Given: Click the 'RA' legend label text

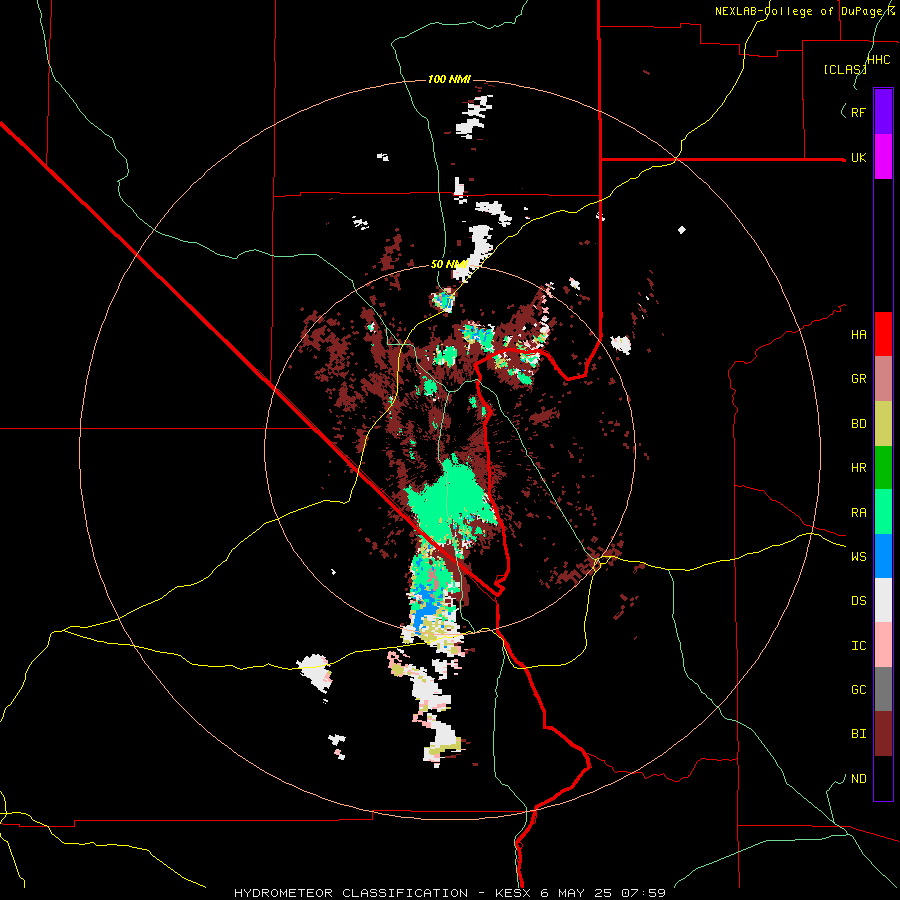Looking at the screenshot, I should pos(858,513).
